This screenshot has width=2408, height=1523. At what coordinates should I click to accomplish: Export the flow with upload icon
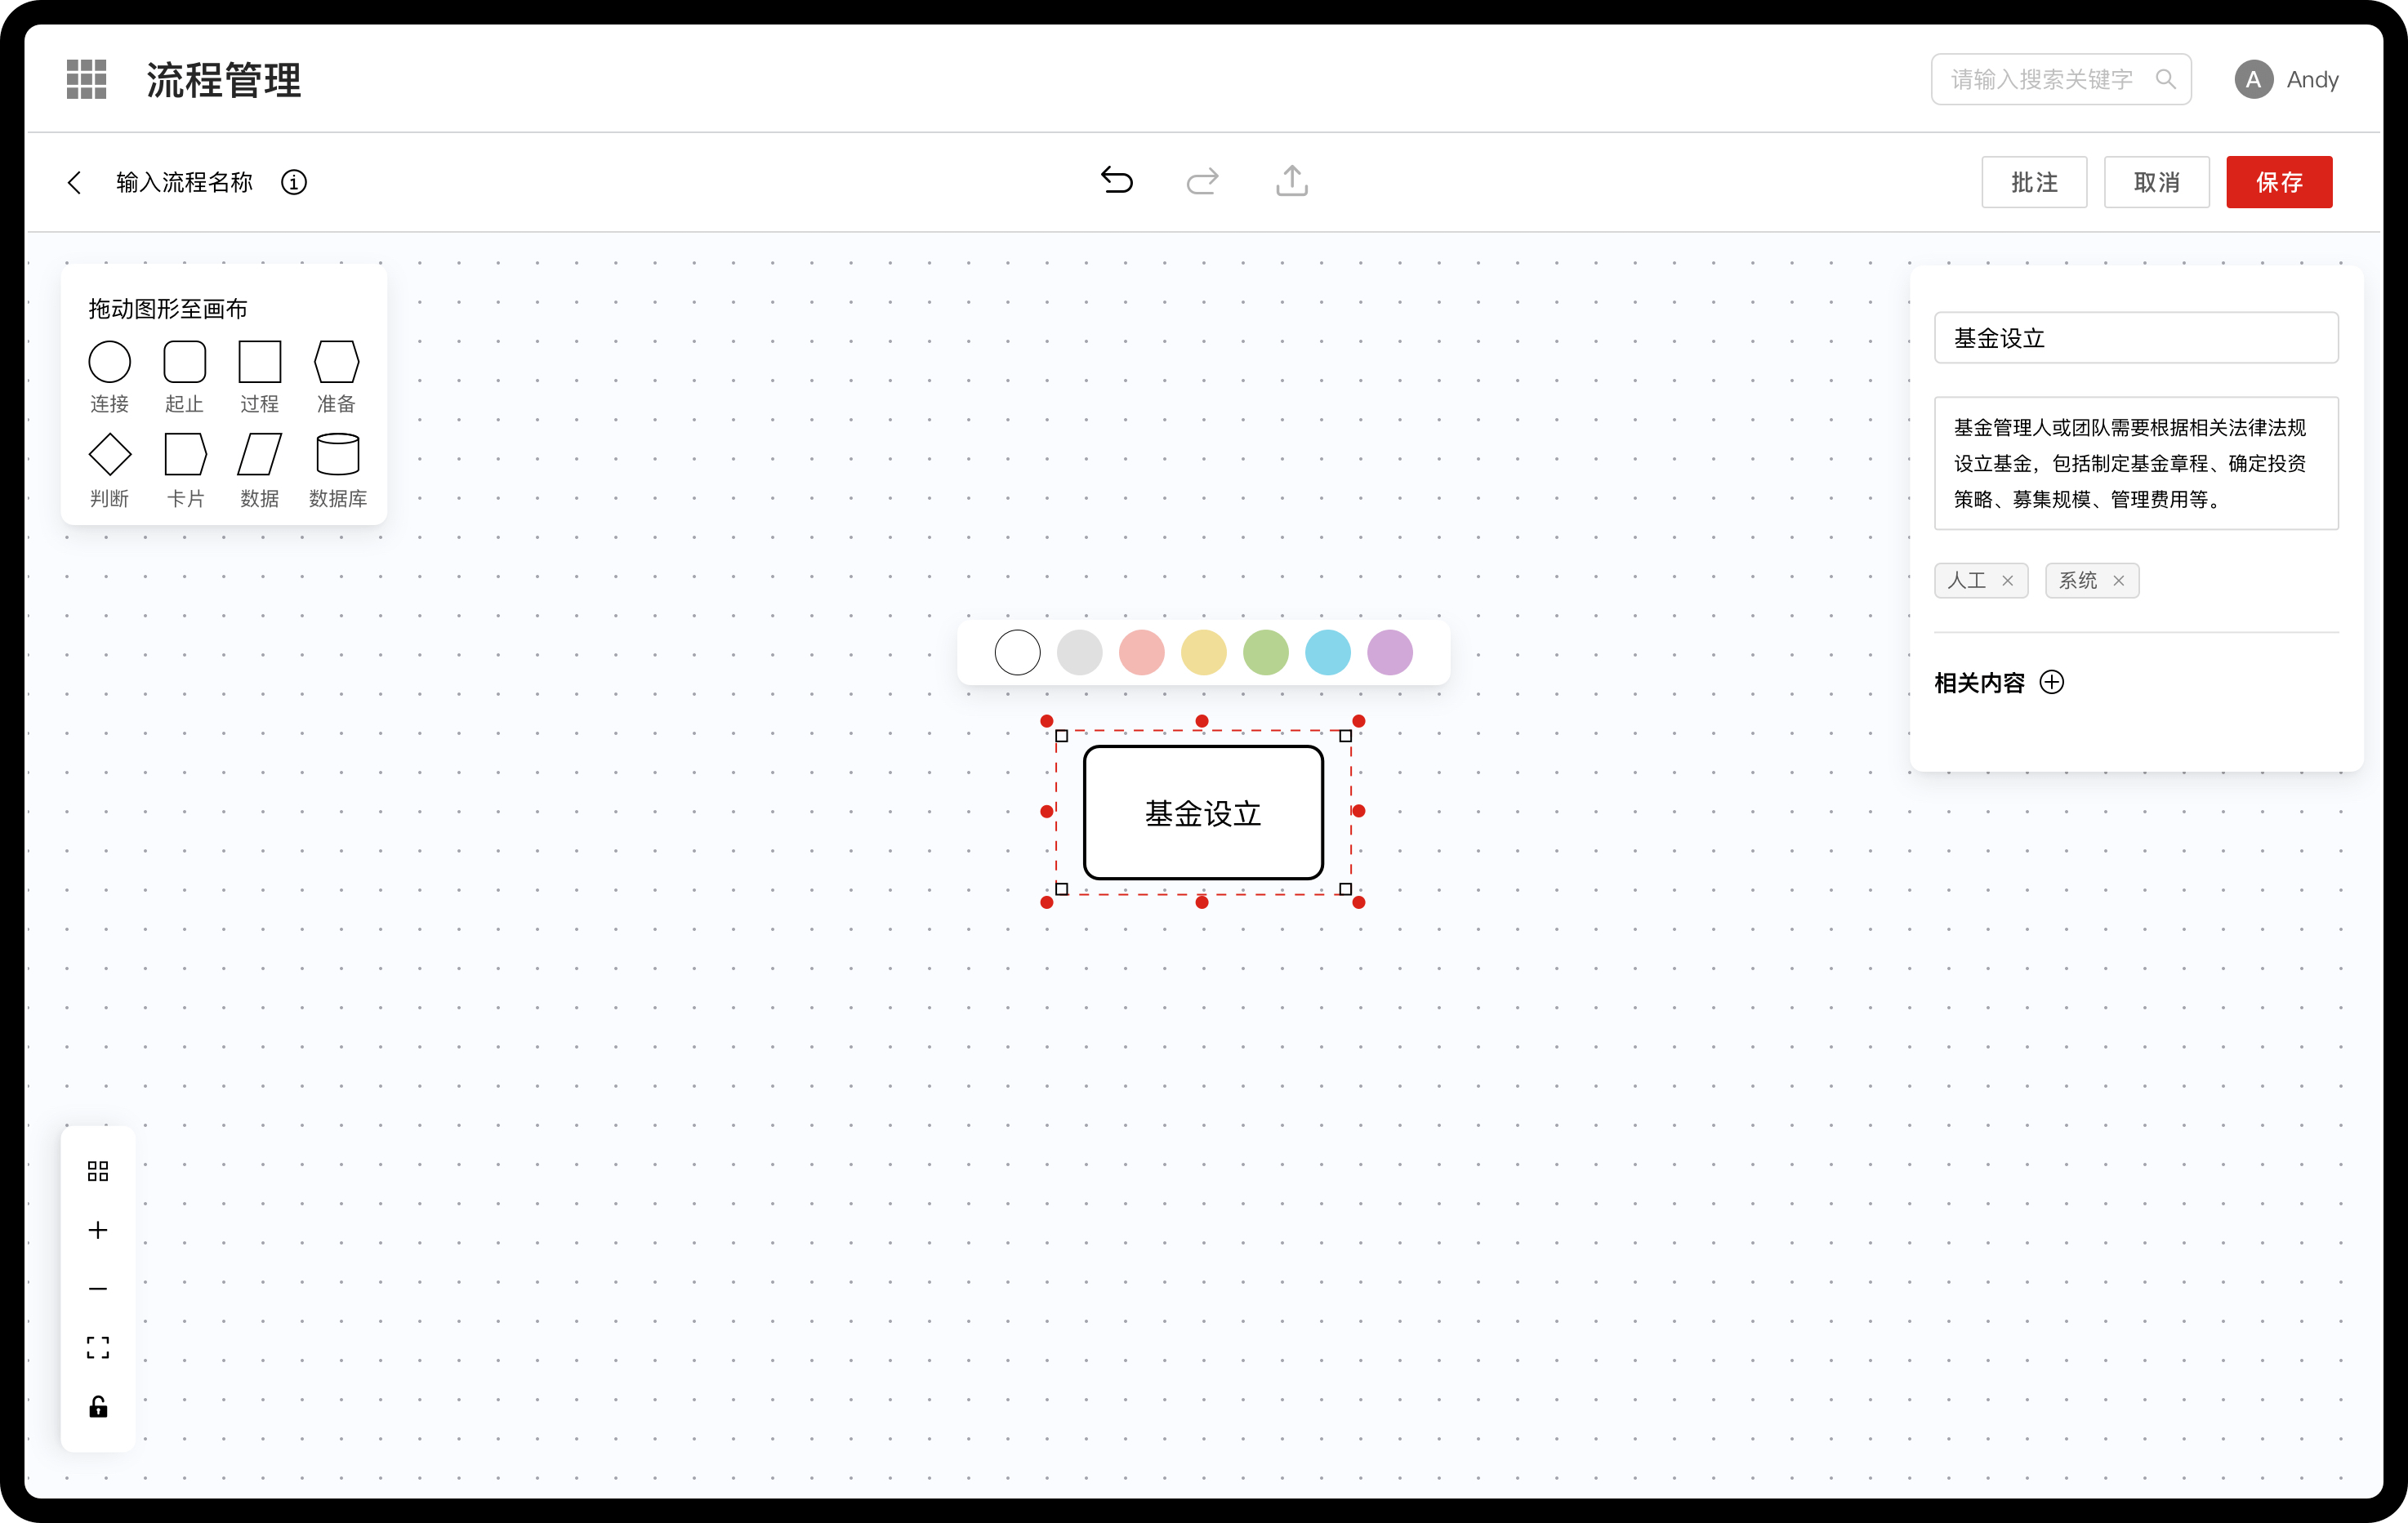[1292, 181]
